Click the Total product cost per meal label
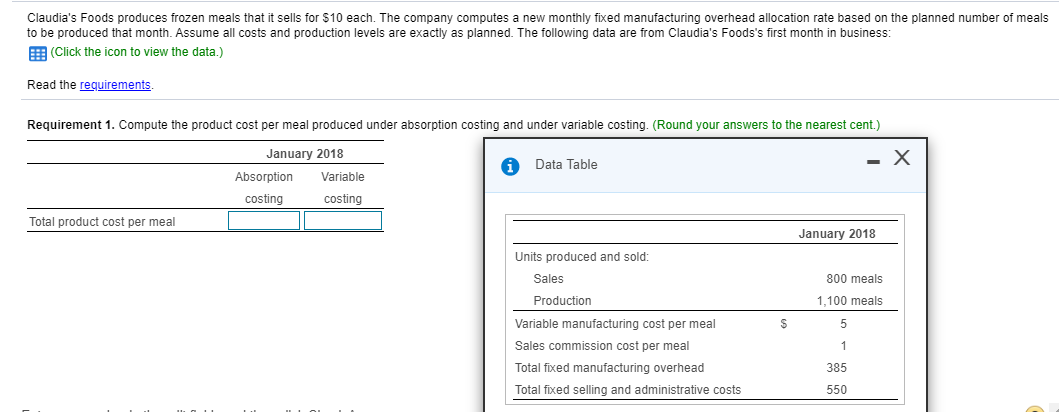 pyautogui.click(x=102, y=222)
